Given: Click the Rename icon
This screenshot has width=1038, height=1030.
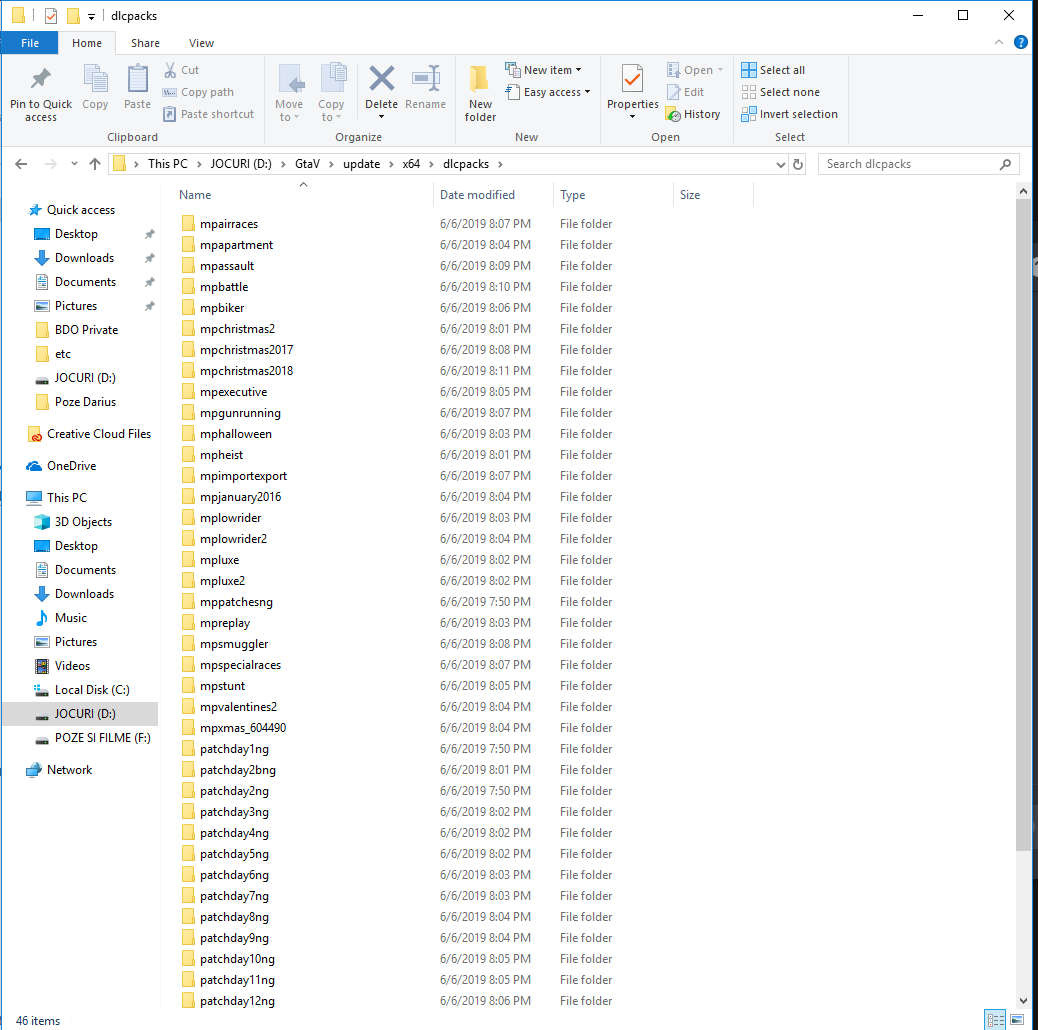Looking at the screenshot, I should [x=426, y=78].
